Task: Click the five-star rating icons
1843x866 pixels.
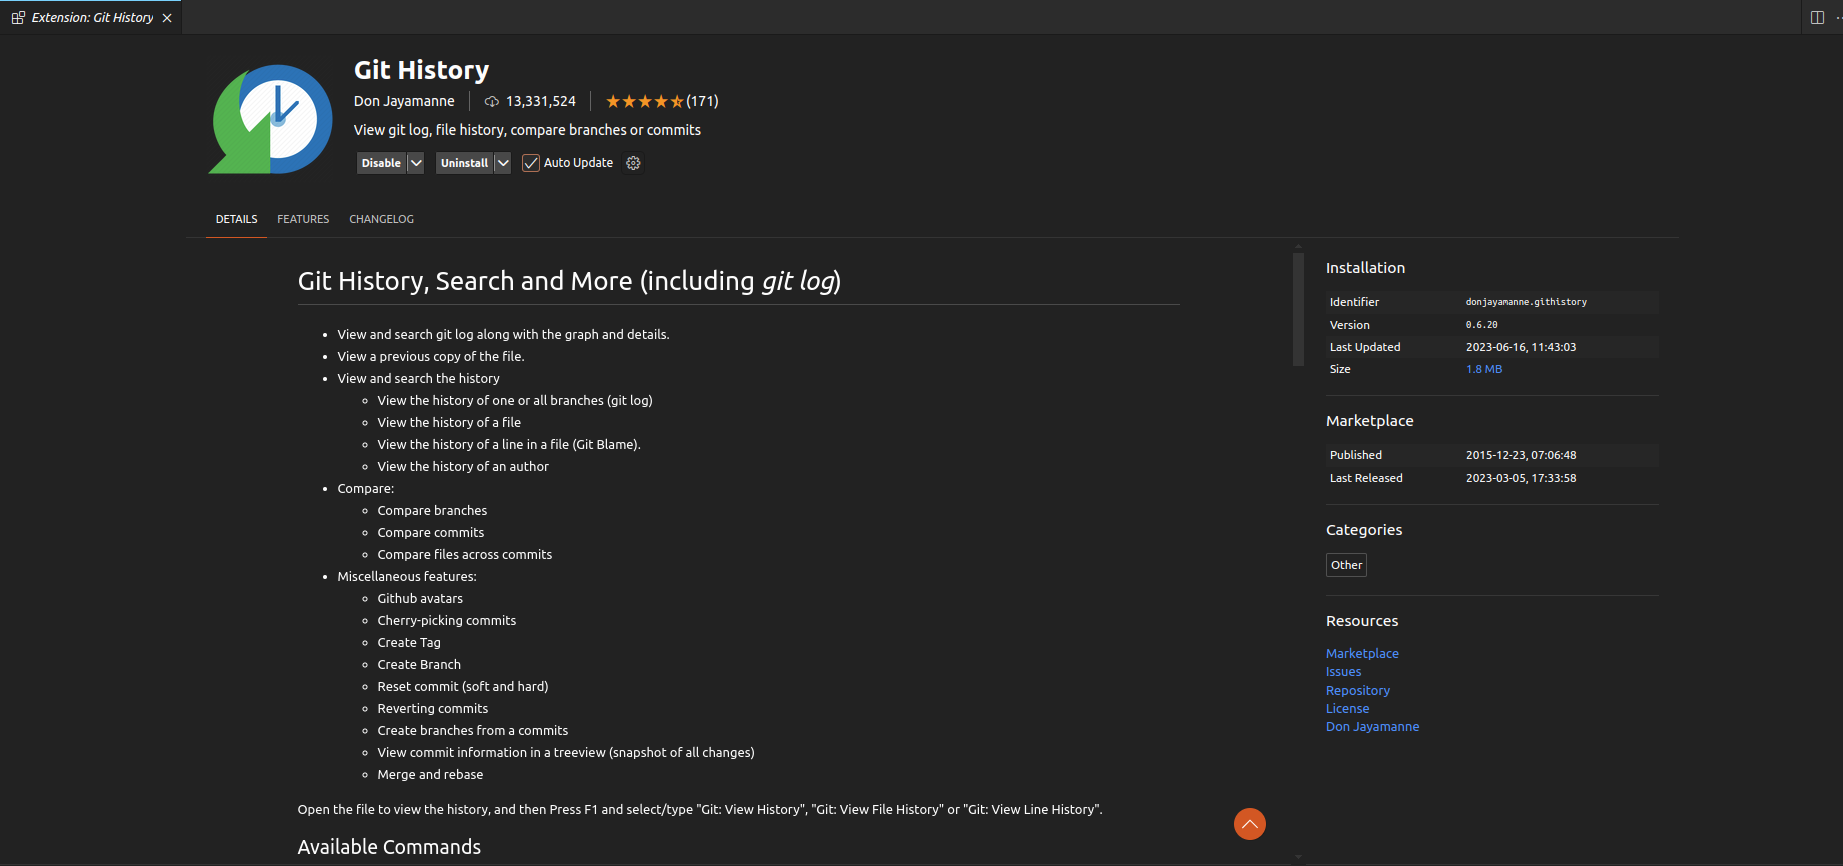Action: pos(644,101)
